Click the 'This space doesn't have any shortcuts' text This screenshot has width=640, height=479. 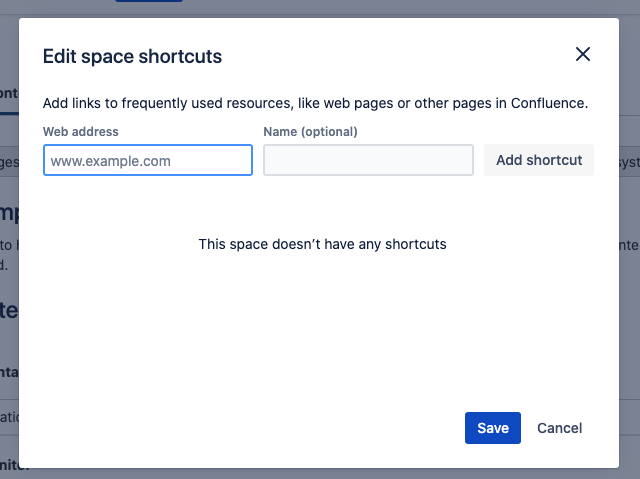(322, 244)
